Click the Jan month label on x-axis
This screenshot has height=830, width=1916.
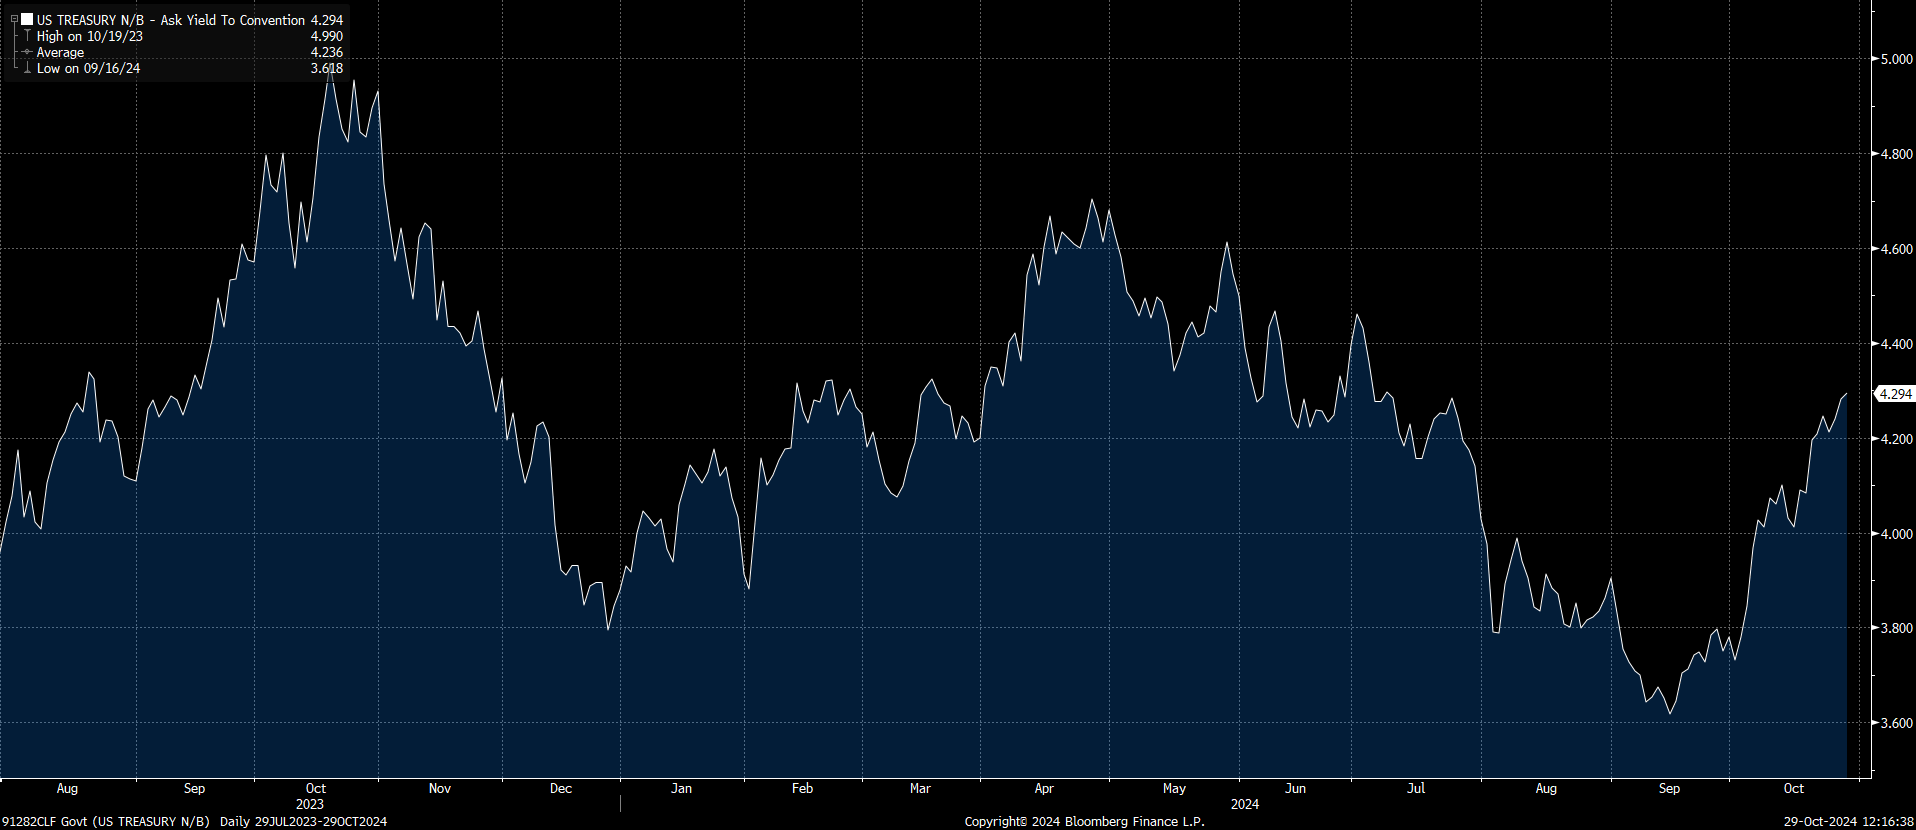point(681,788)
